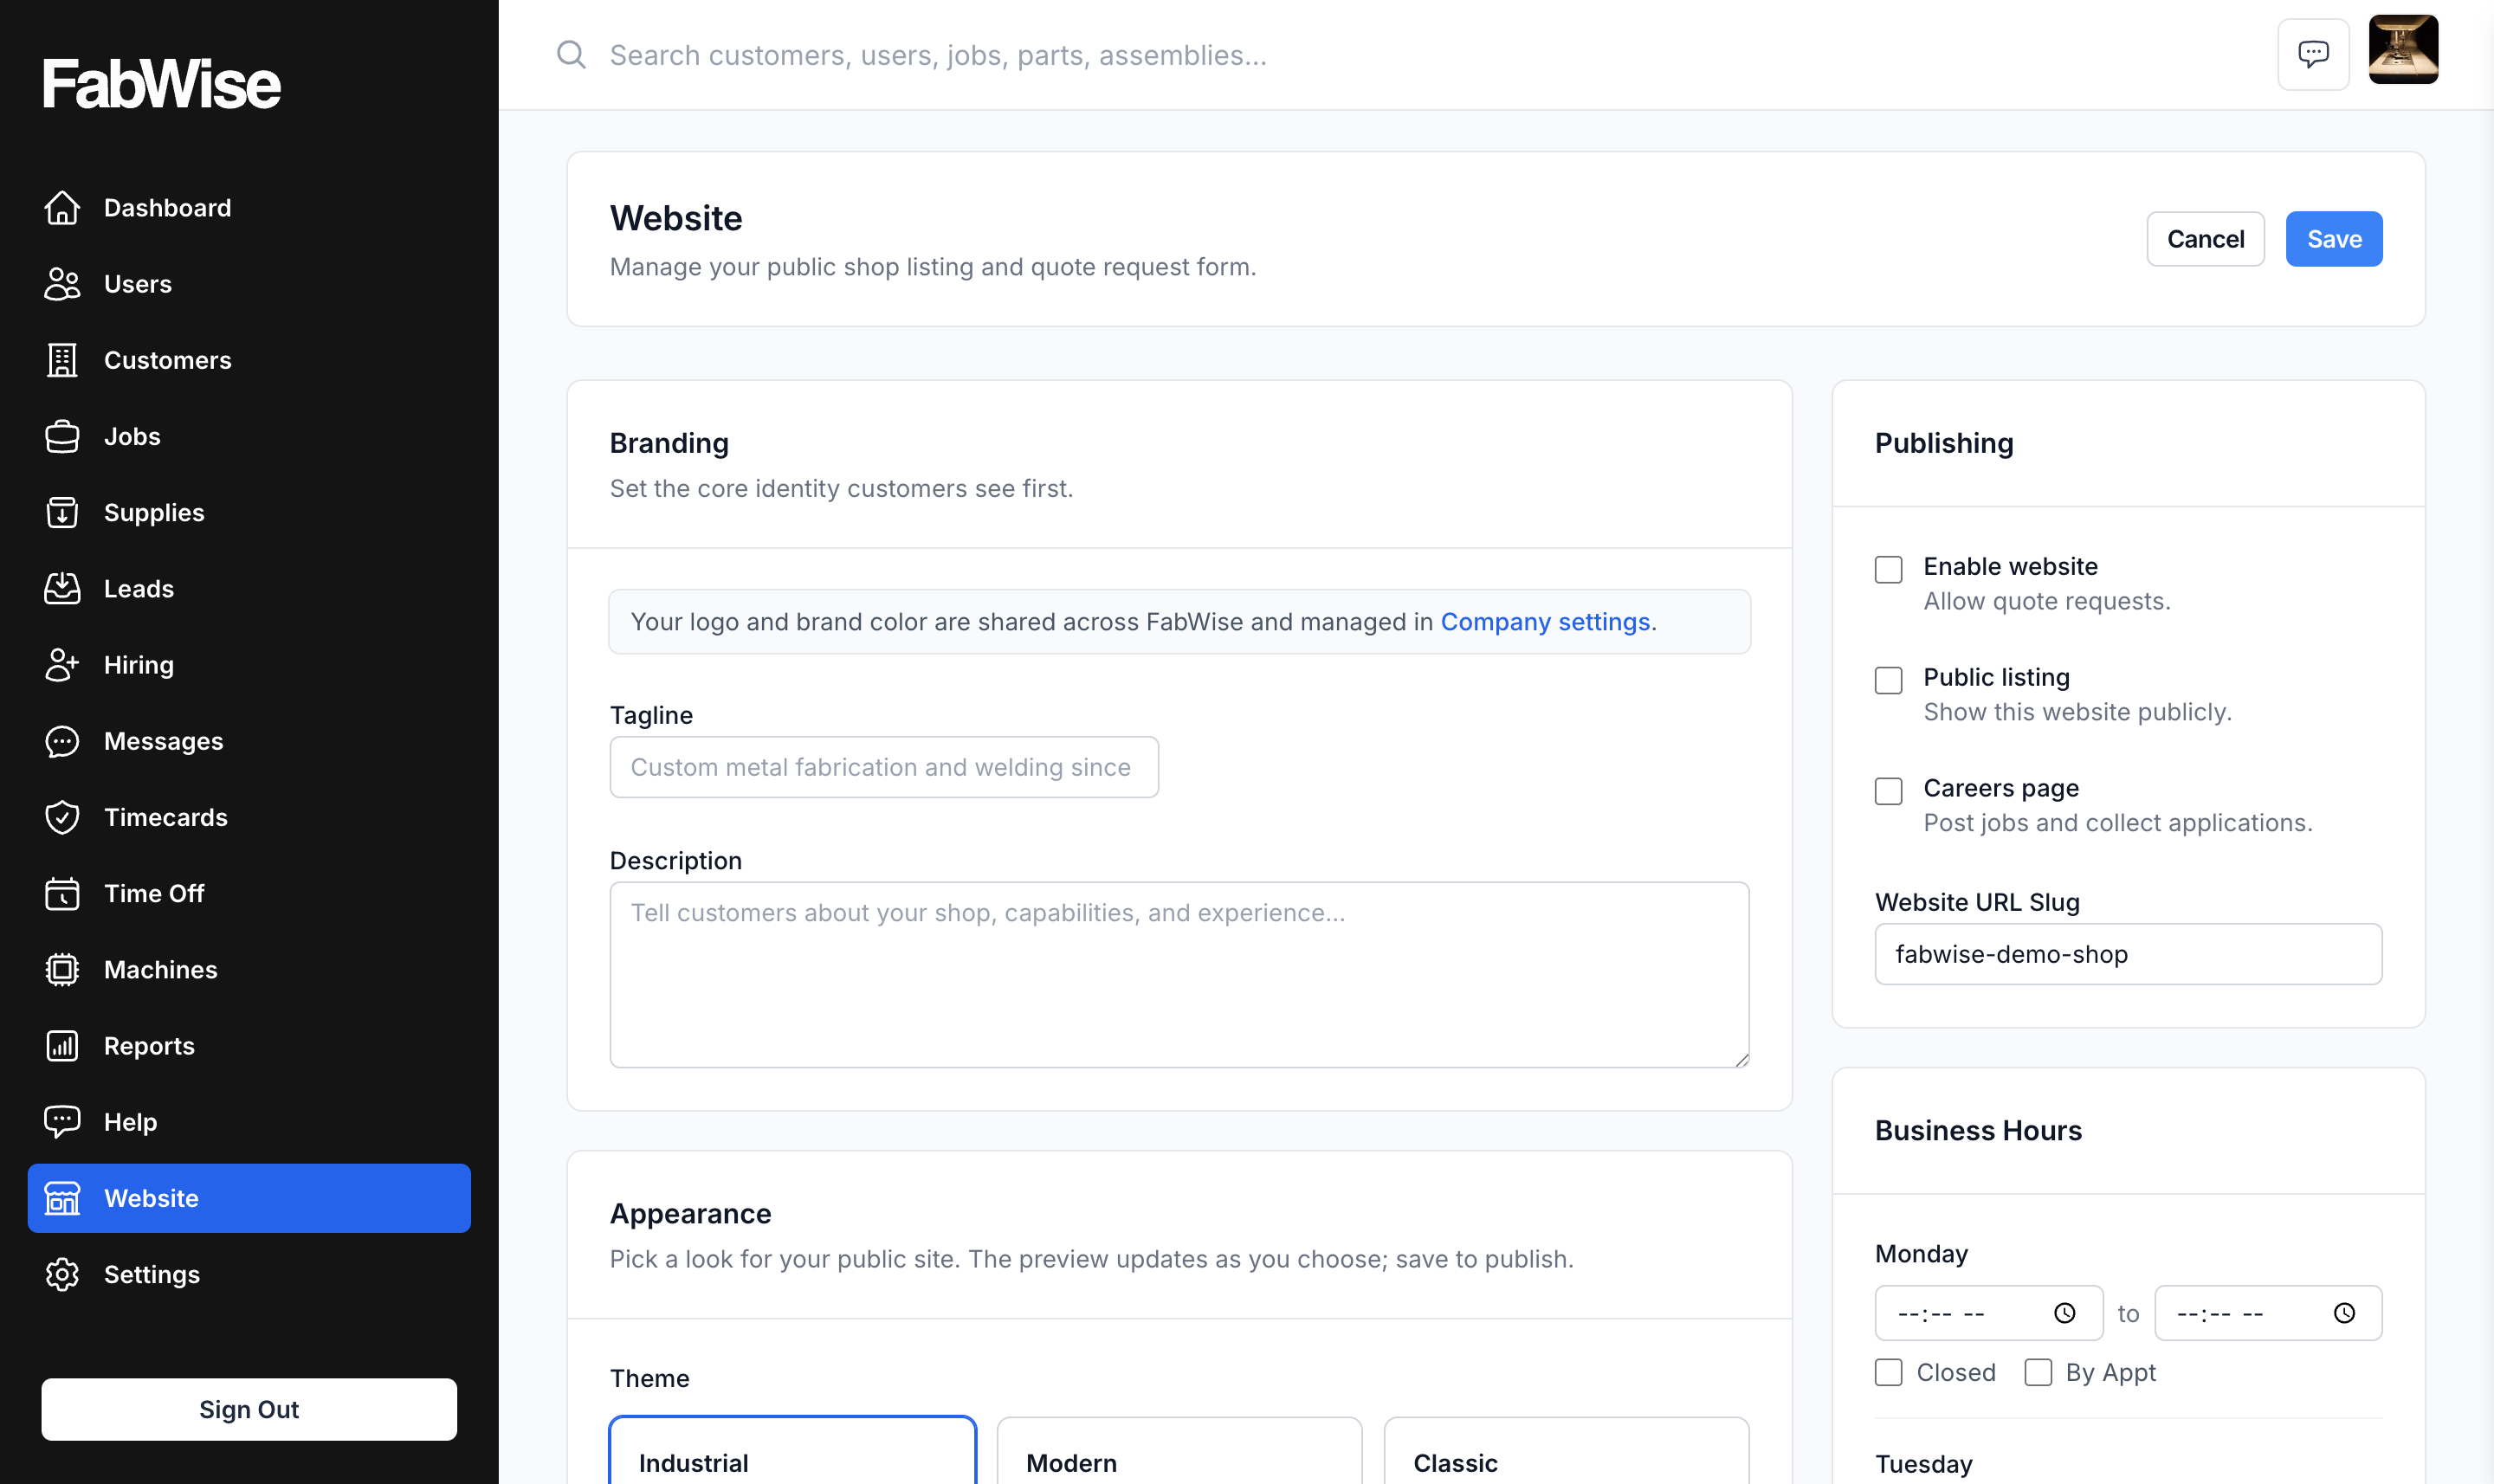This screenshot has height=1484, width=2494.
Task: Open the user avatar thumbnail
Action: click(x=2403, y=50)
